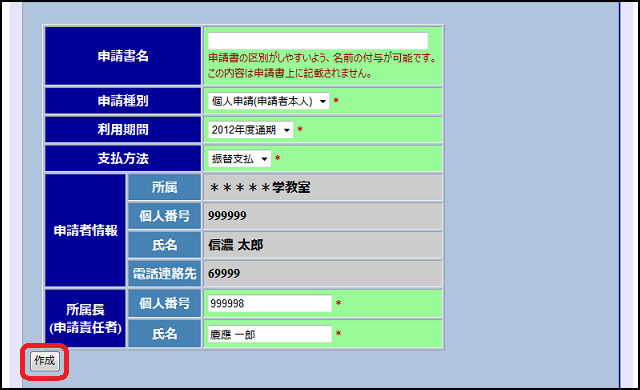Click the 電話連絡先 value 69999

pos(224,273)
